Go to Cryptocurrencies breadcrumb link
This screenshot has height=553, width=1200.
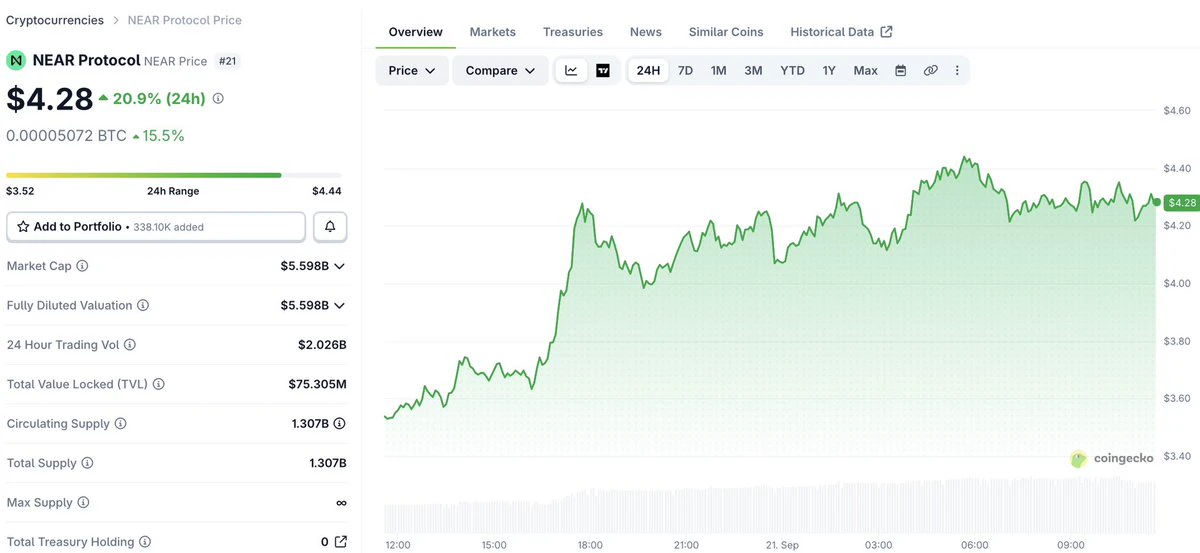pyautogui.click(x=55, y=20)
